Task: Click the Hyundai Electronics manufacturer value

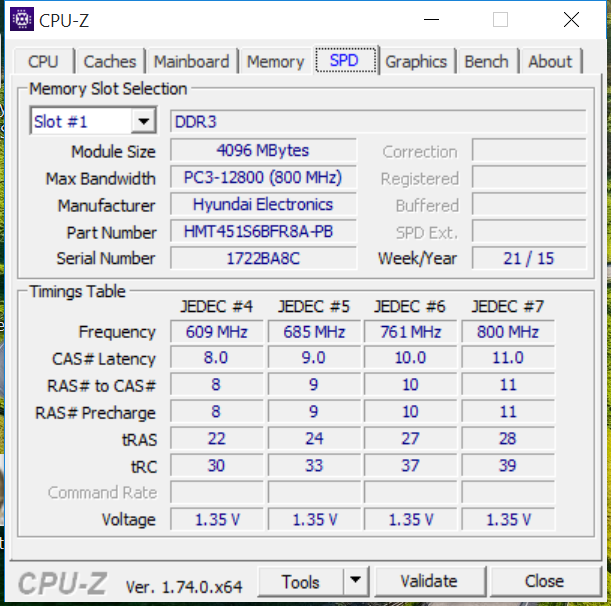Action: pyautogui.click(x=263, y=204)
